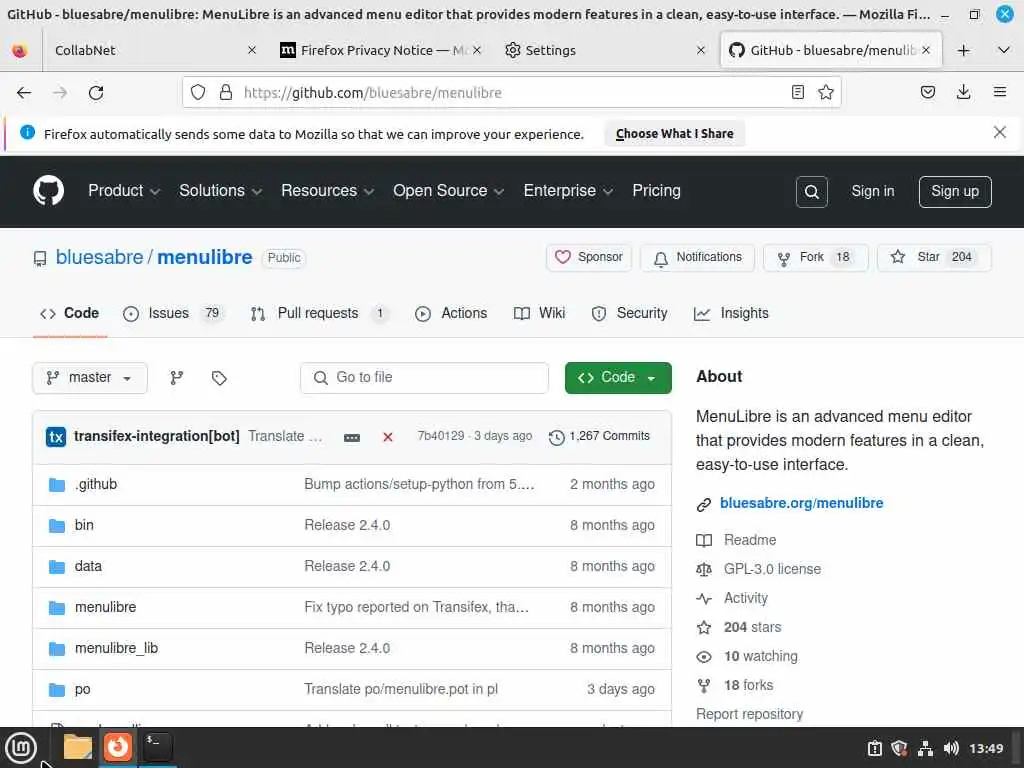Open the list all tabs chevron
Image resolution: width=1024 pixels, height=768 pixels.
click(1004, 50)
